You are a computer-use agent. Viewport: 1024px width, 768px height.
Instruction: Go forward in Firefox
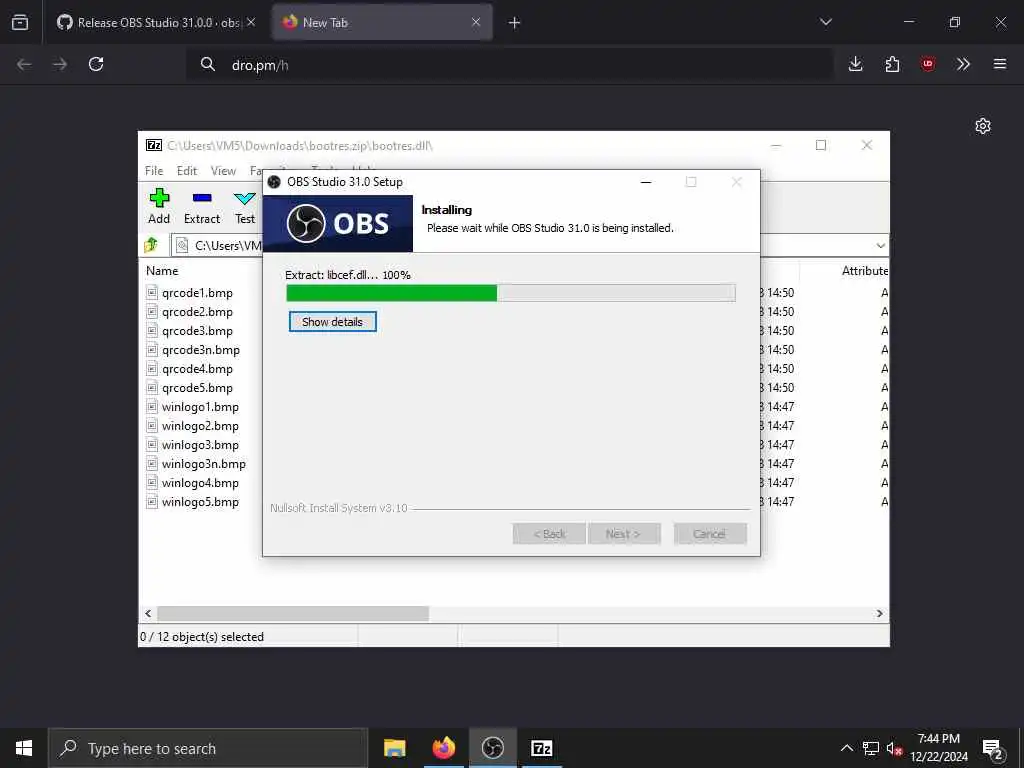[60, 64]
